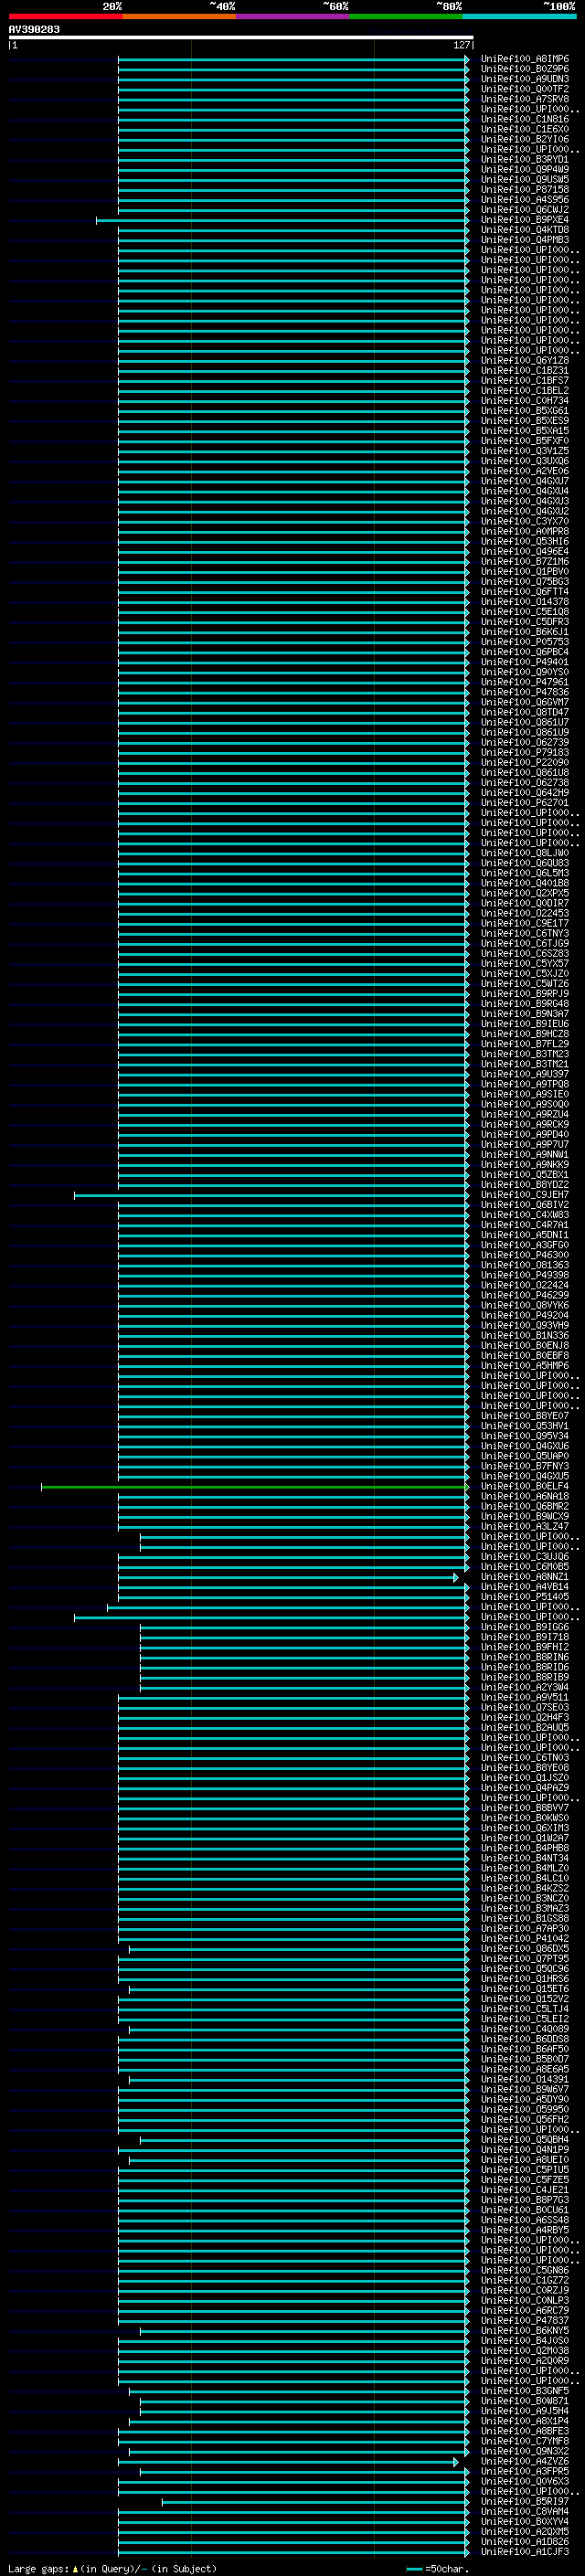This screenshot has height=2576, width=585.
Task: Select hit label UniRef100_Q93VH9
Action: coord(524,1325)
